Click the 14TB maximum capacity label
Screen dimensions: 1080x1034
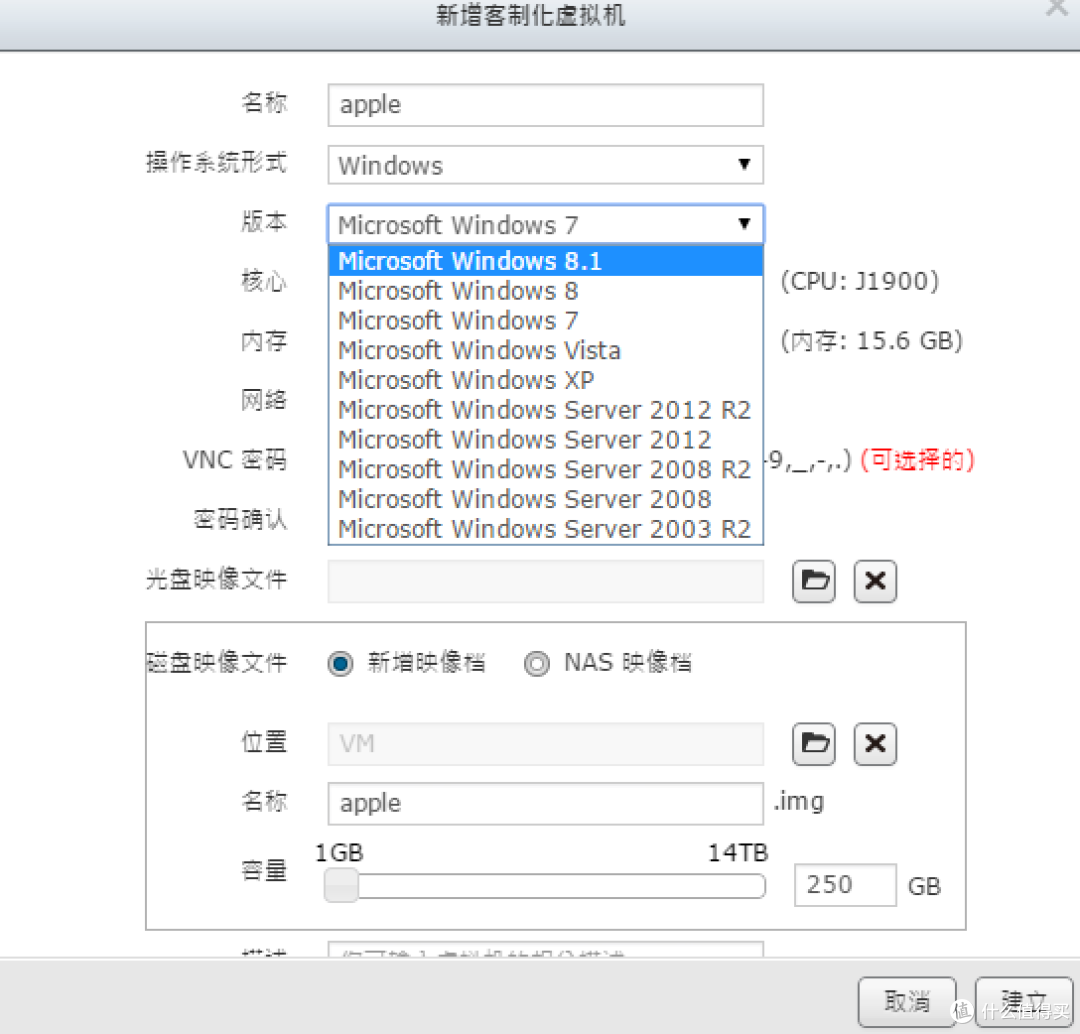[x=738, y=853]
